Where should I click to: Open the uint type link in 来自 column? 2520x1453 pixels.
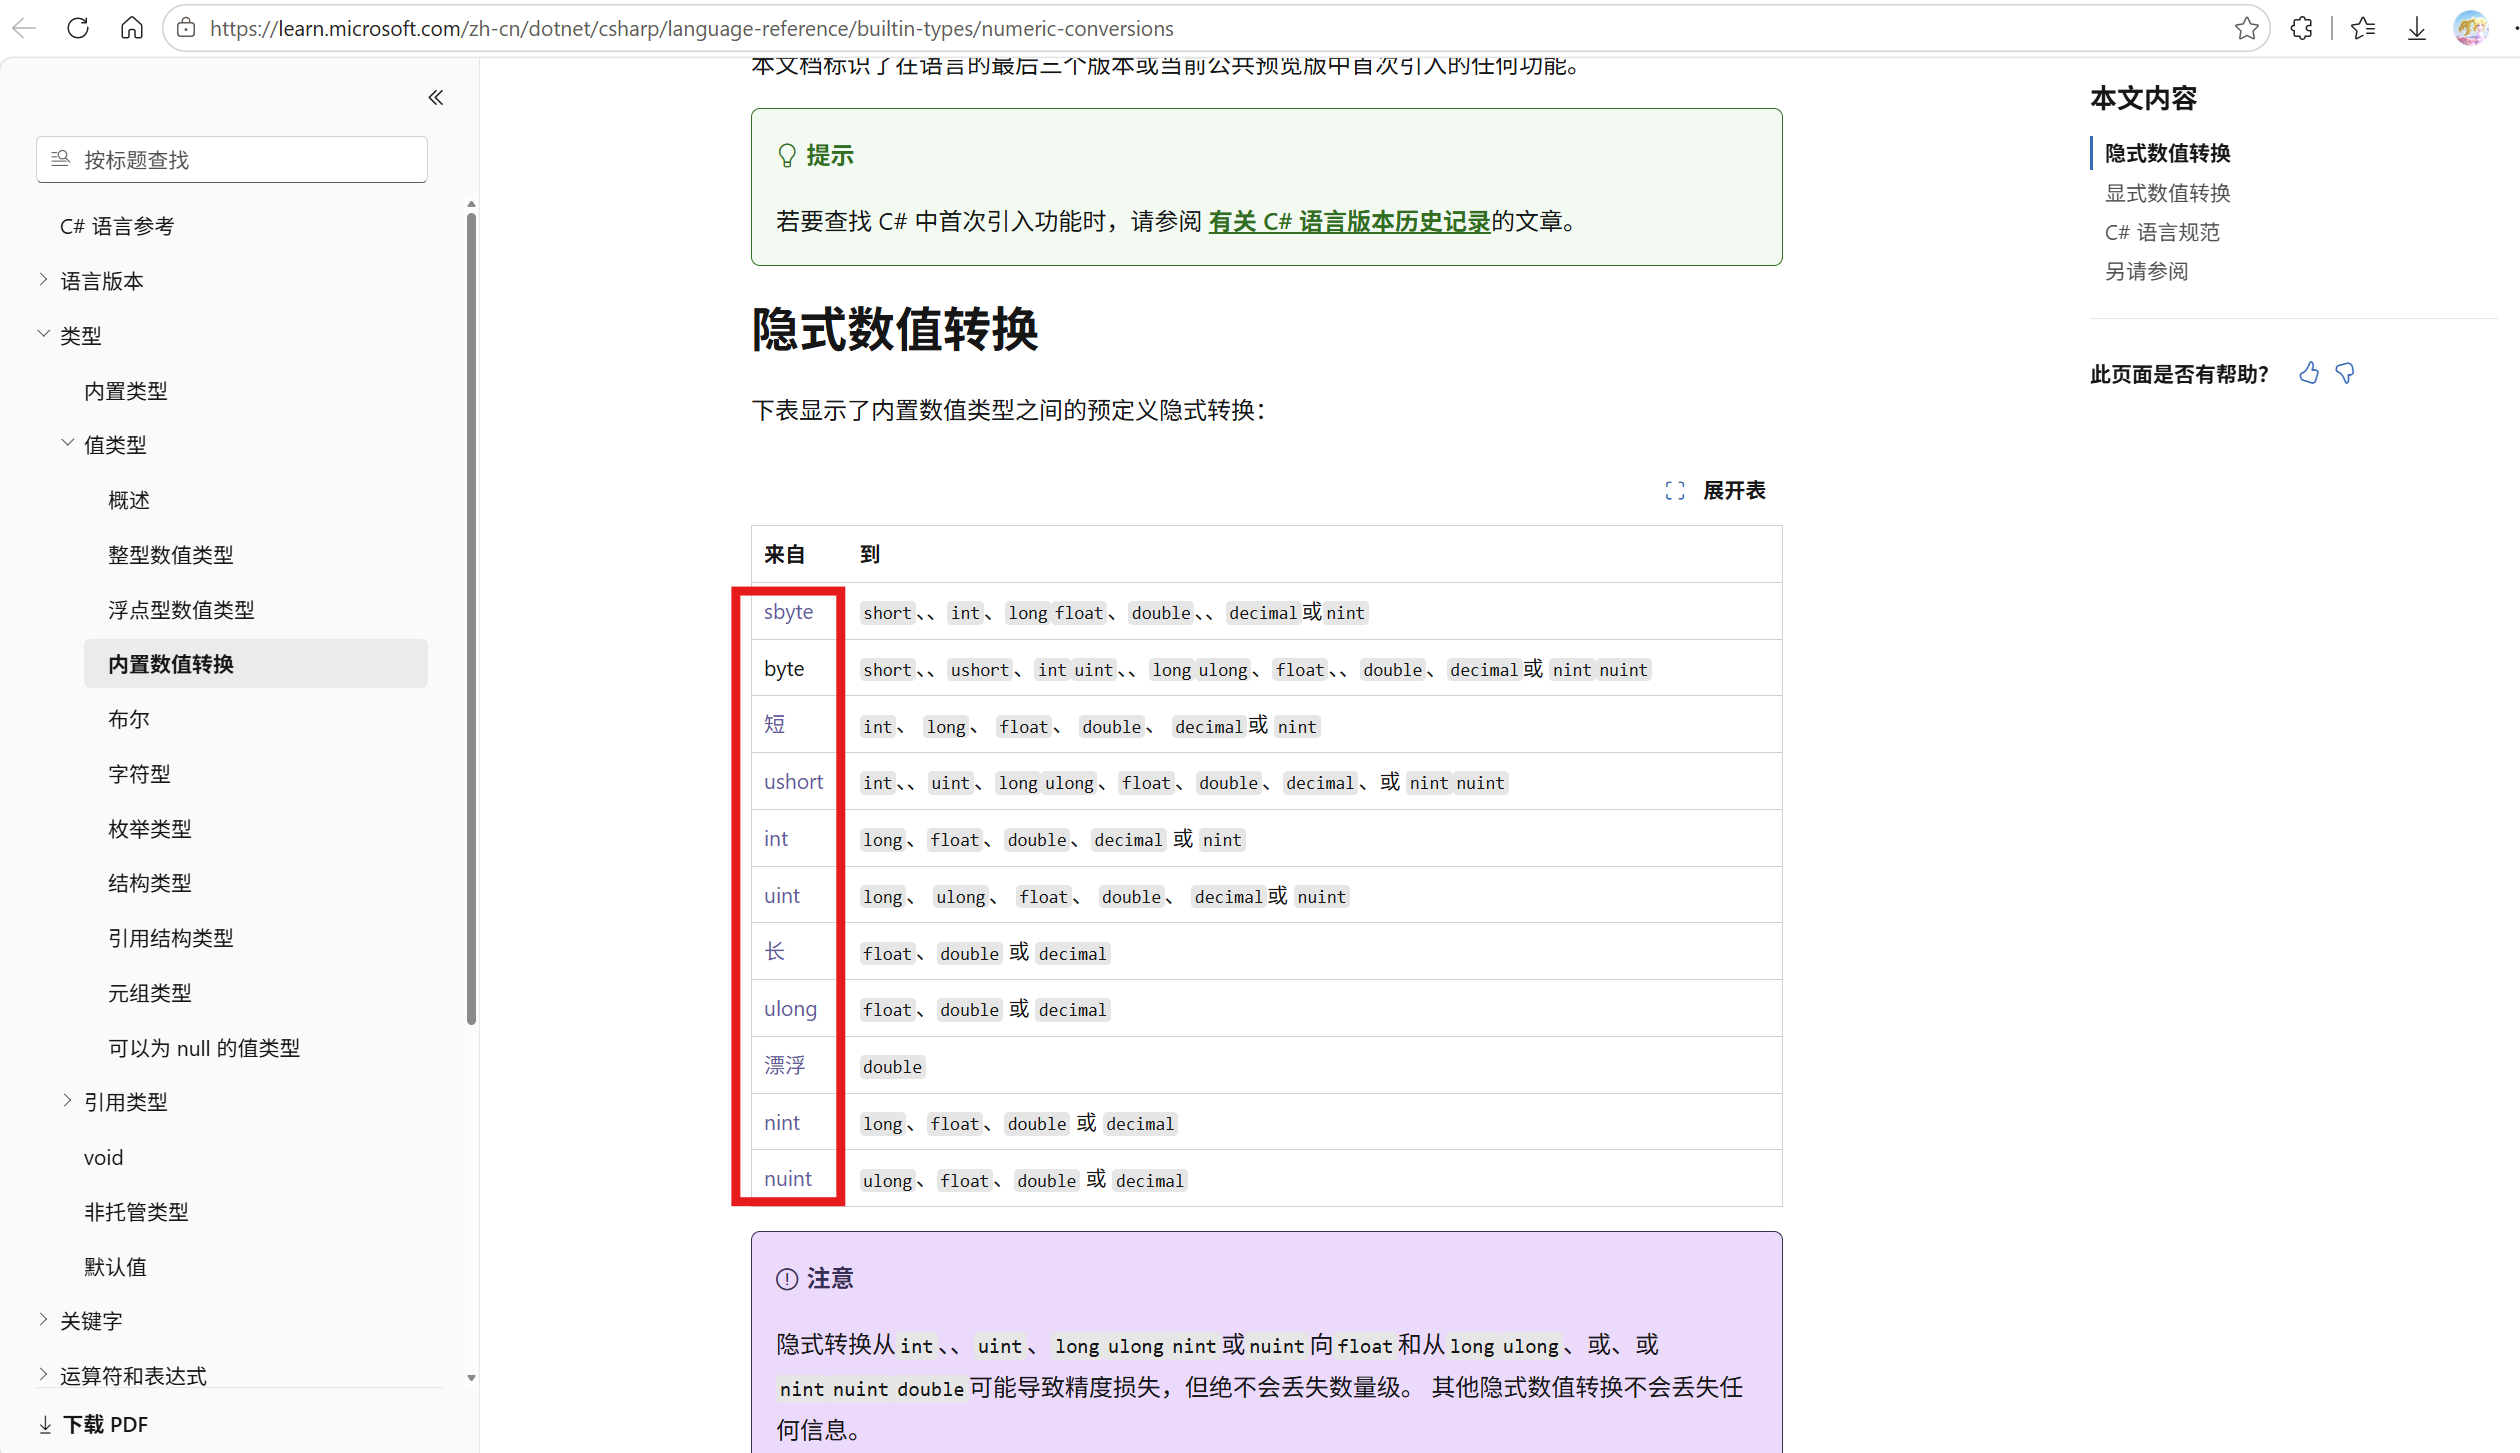(782, 896)
